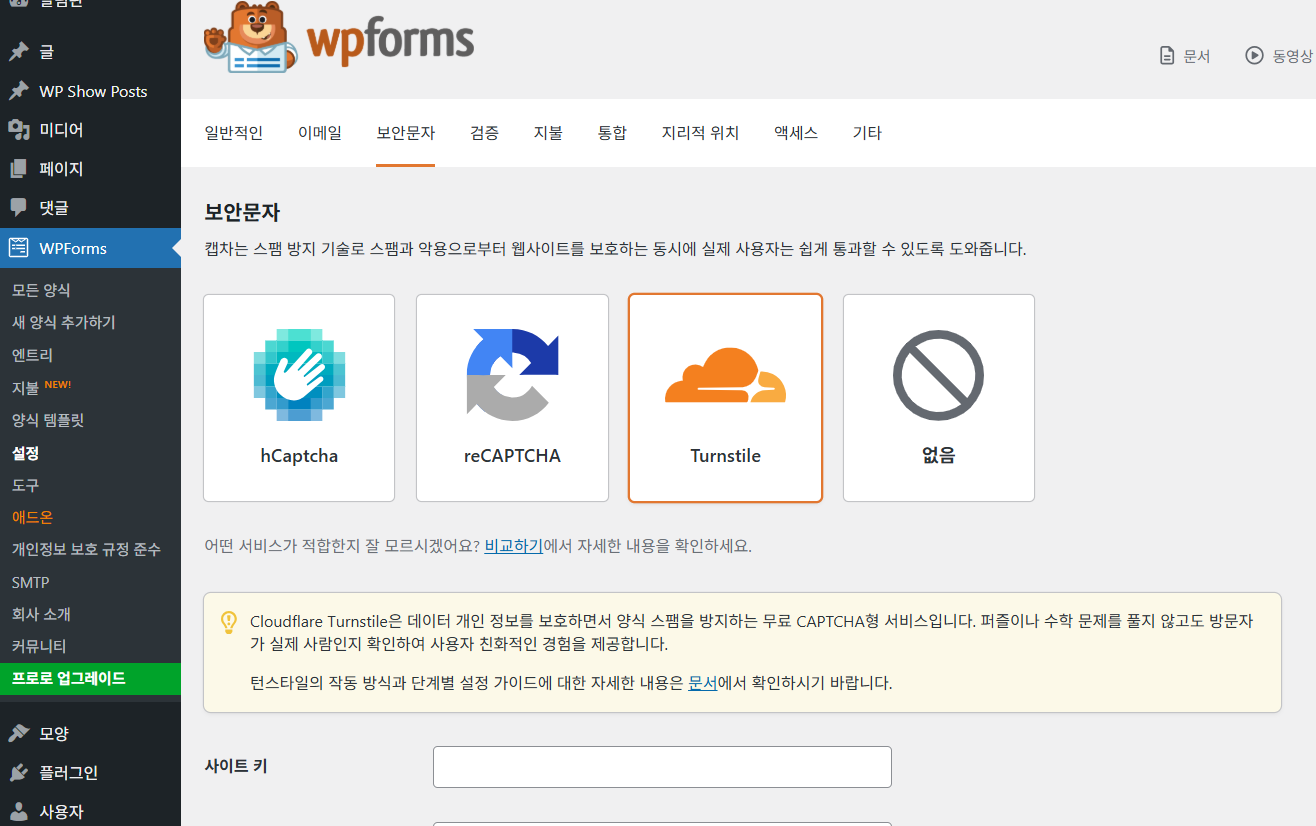The image size is (1316, 826).
Task: Click the 모양 appearance brush icon
Action: pos(18,733)
